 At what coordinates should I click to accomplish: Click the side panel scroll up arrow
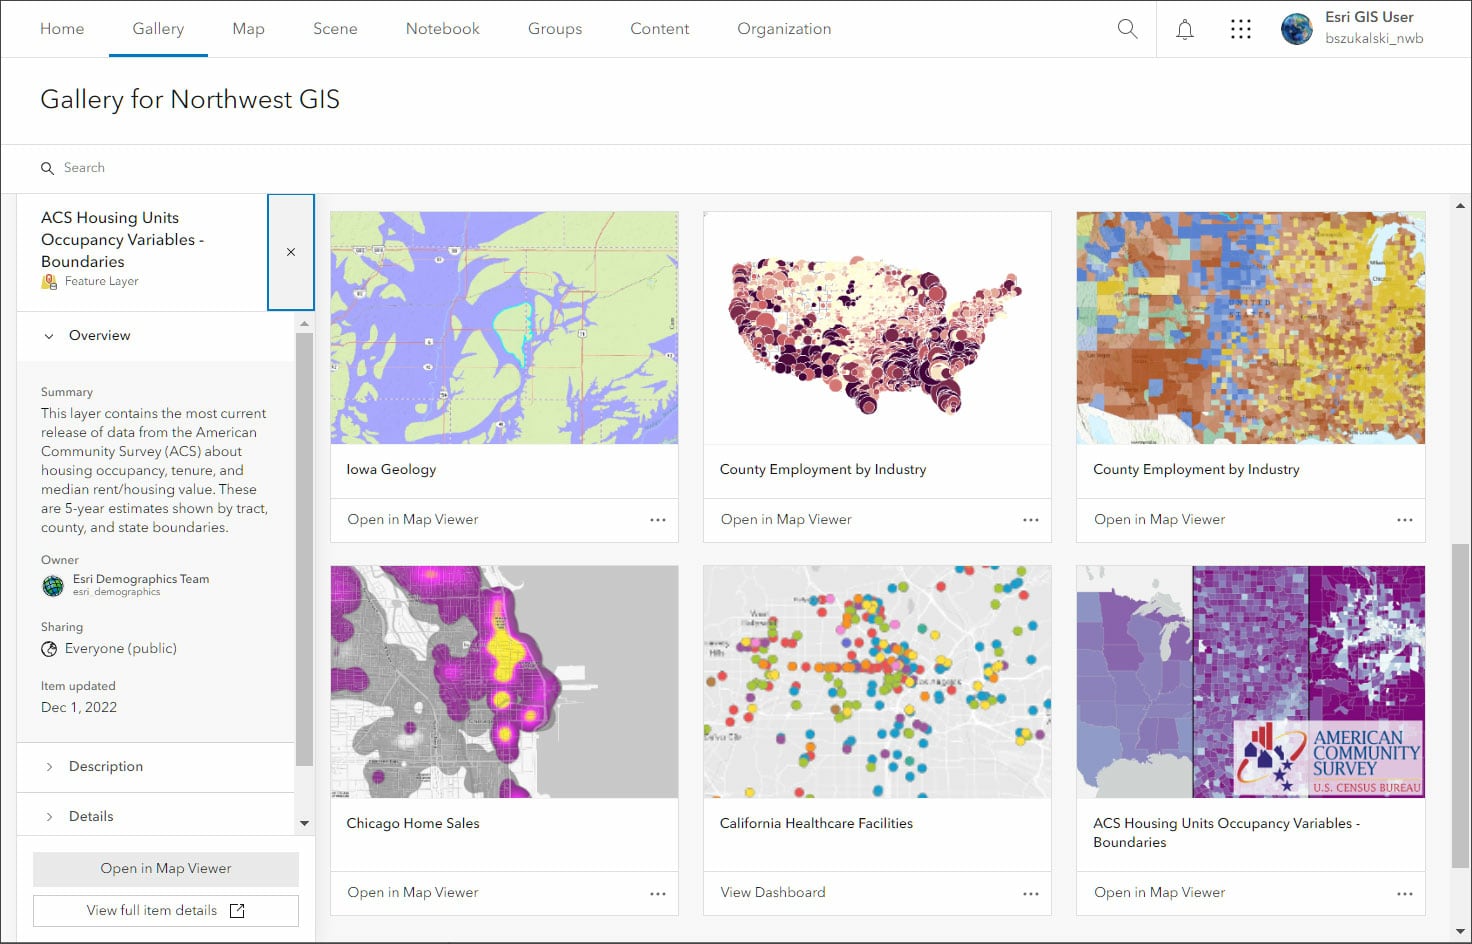click(x=304, y=324)
